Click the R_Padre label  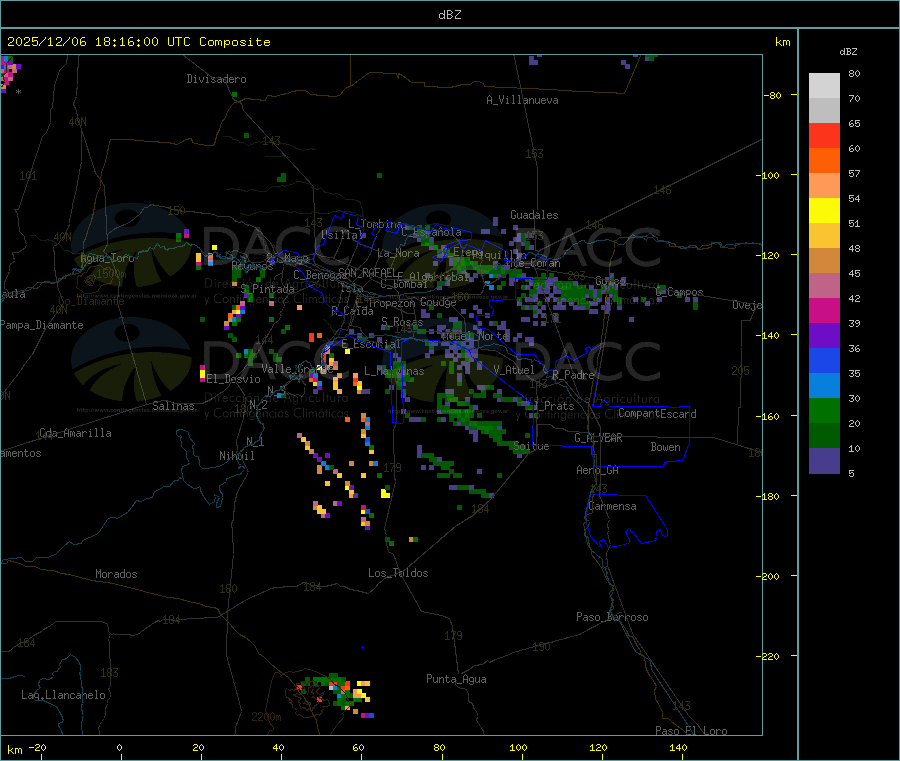point(573,375)
